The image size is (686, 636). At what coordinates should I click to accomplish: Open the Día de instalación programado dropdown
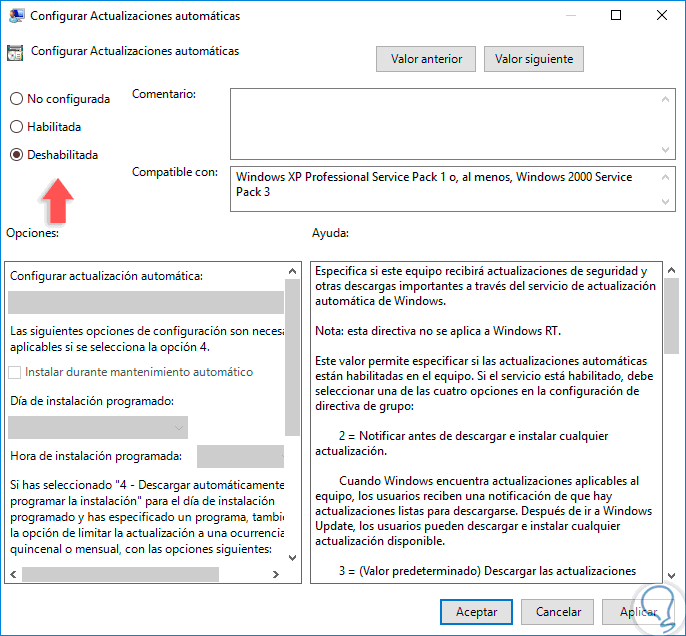point(98,427)
